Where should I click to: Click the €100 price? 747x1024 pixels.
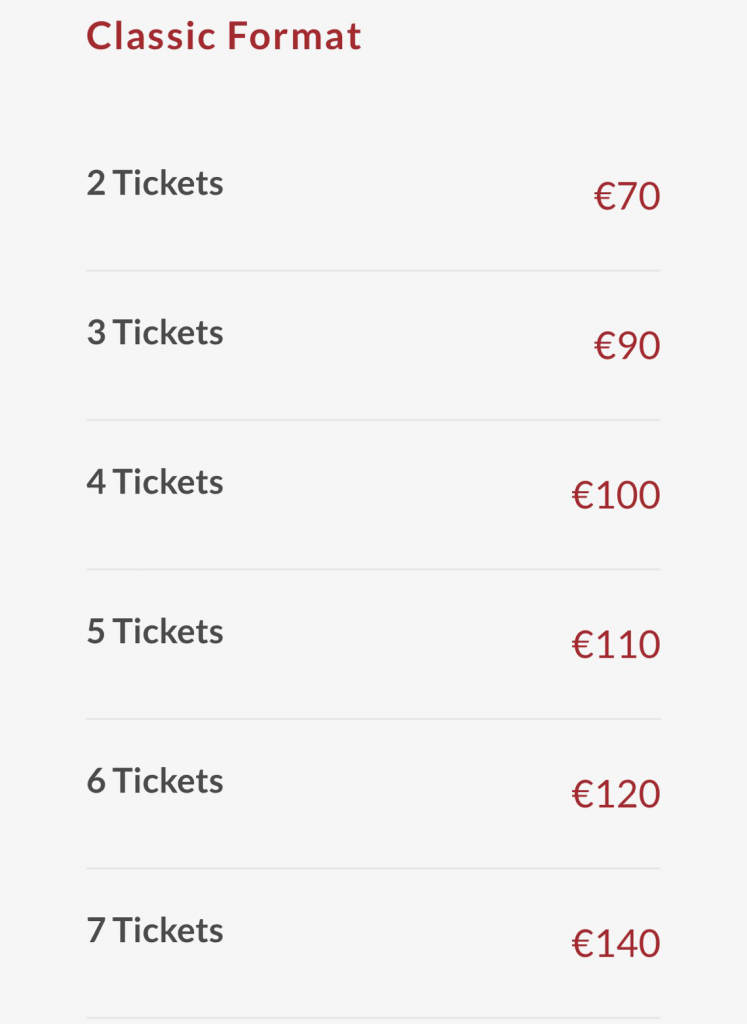616,495
